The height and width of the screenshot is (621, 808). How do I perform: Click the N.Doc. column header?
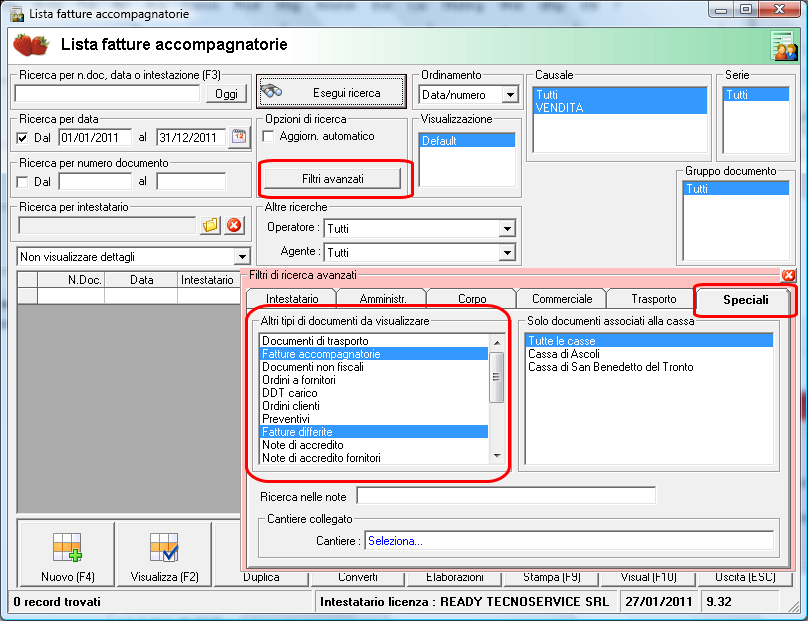[x=71, y=280]
